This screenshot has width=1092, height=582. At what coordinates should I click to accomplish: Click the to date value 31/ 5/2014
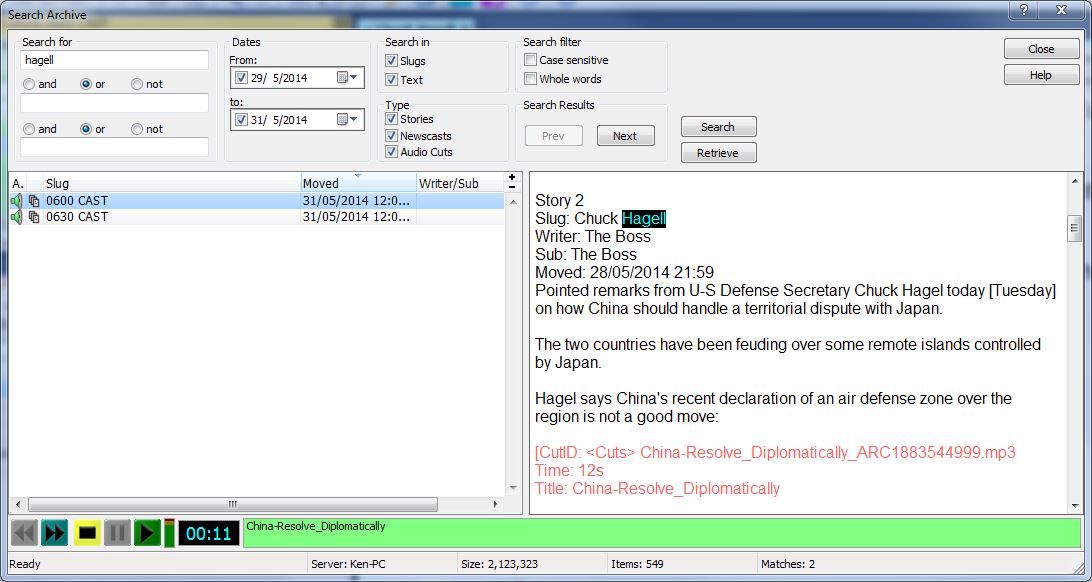(x=279, y=120)
